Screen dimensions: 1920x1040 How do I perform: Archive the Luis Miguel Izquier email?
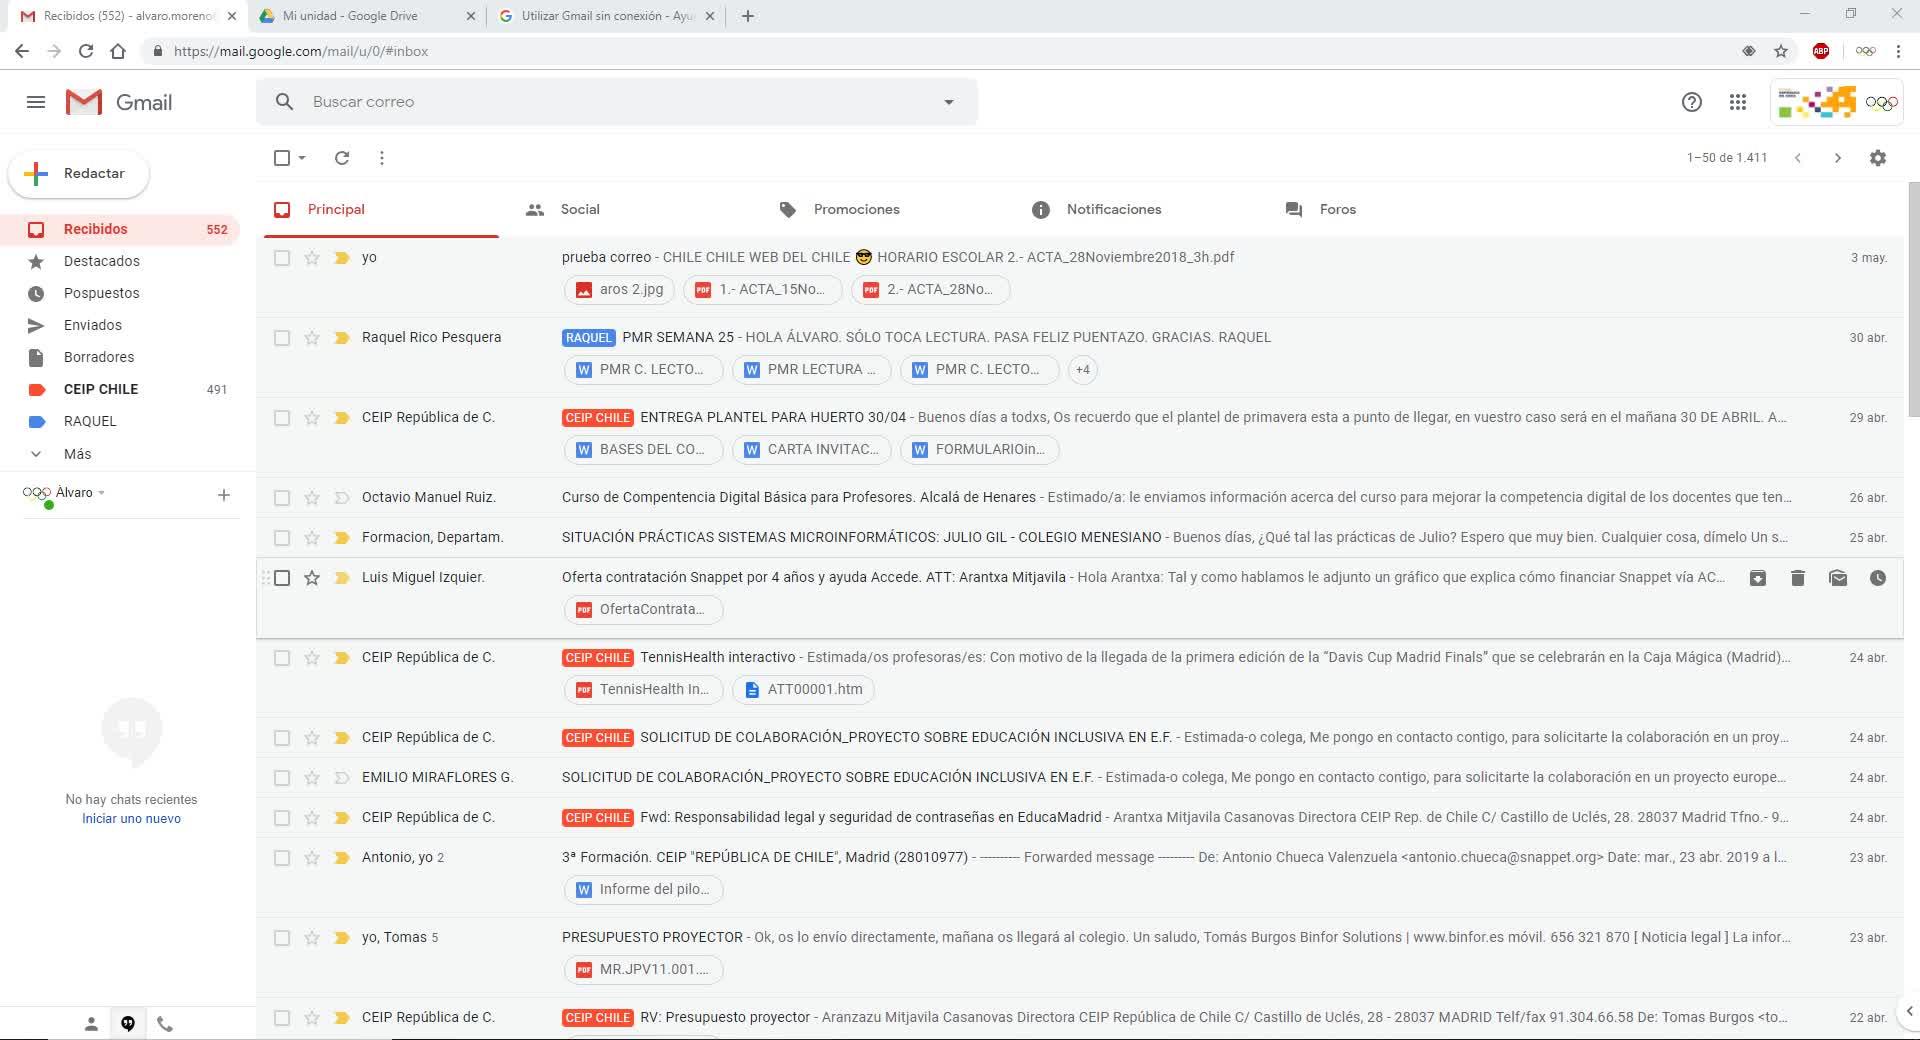1758,578
